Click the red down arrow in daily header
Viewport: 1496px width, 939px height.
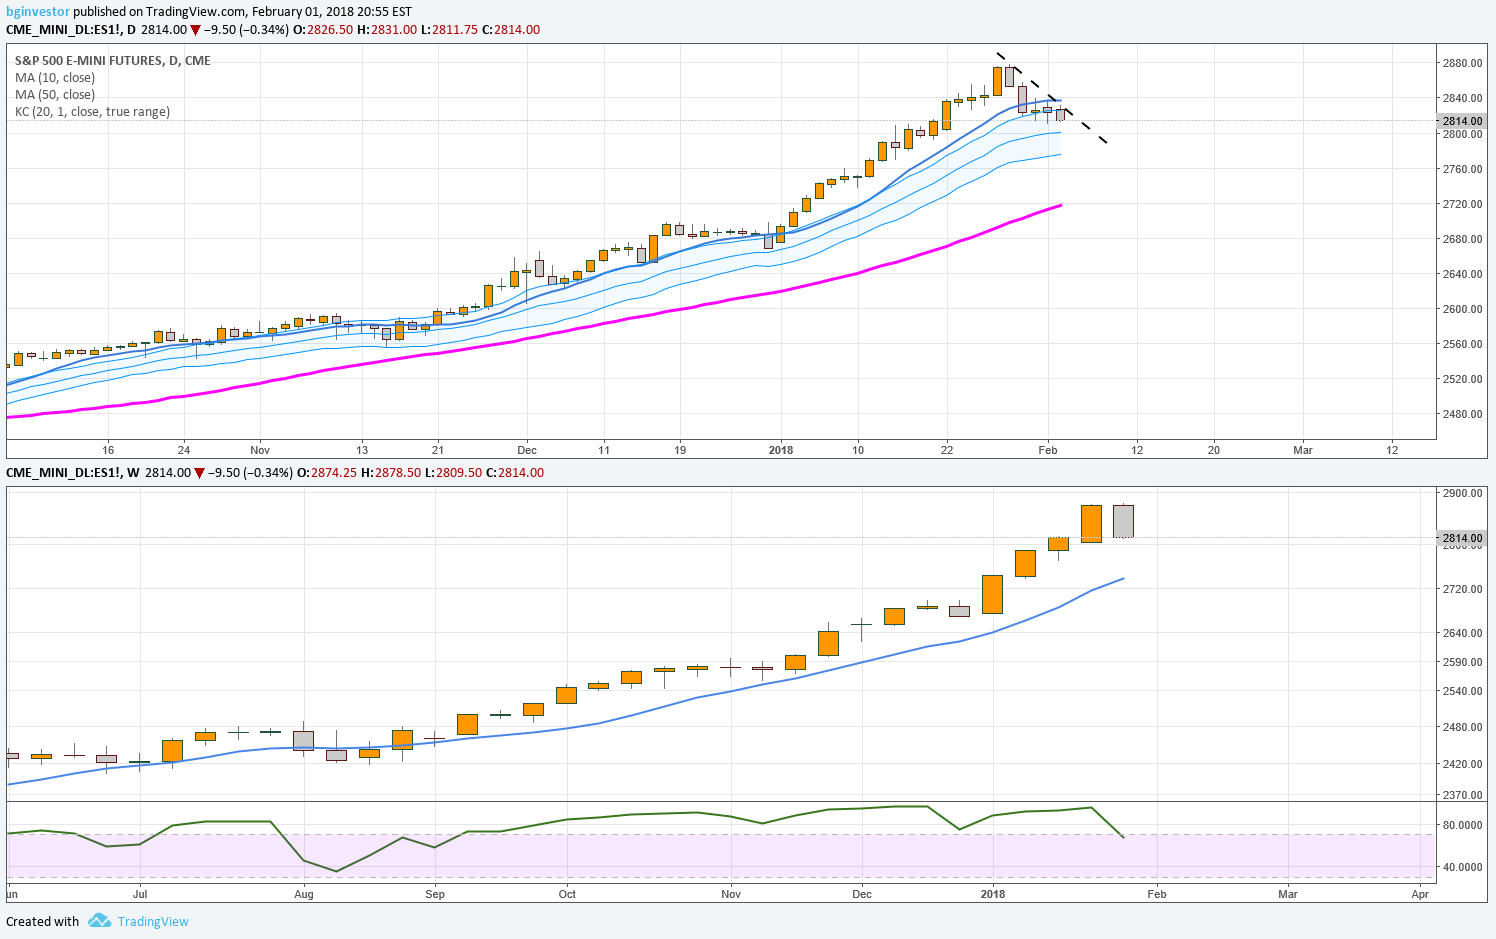point(196,30)
